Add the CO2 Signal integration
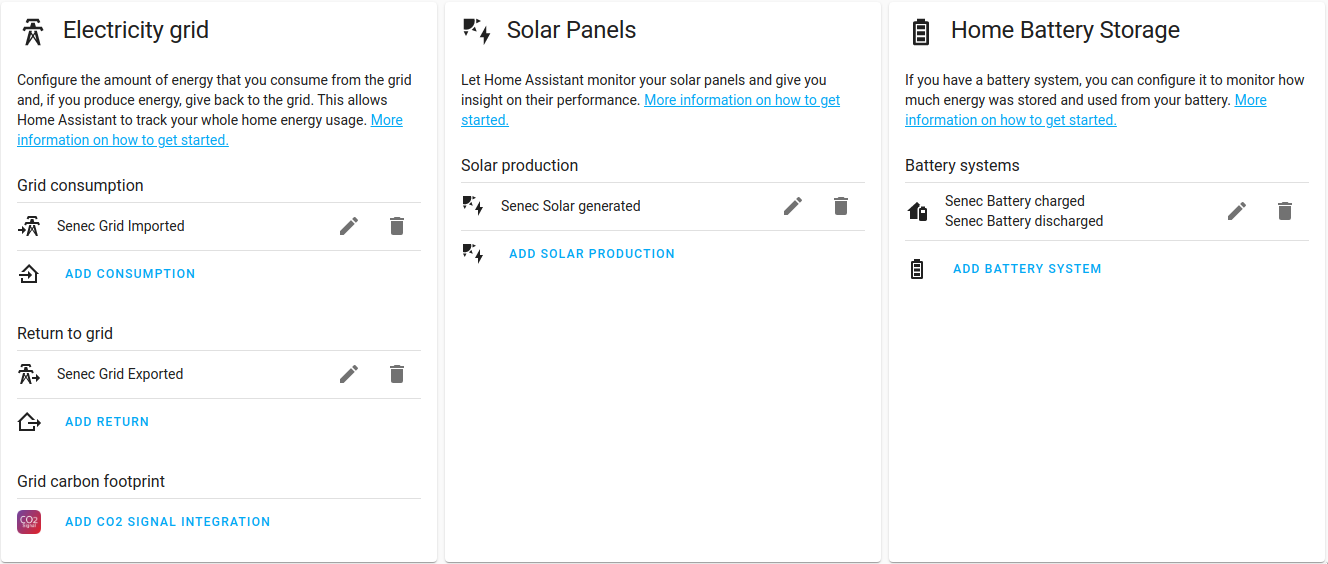The image size is (1328, 564). (x=167, y=522)
